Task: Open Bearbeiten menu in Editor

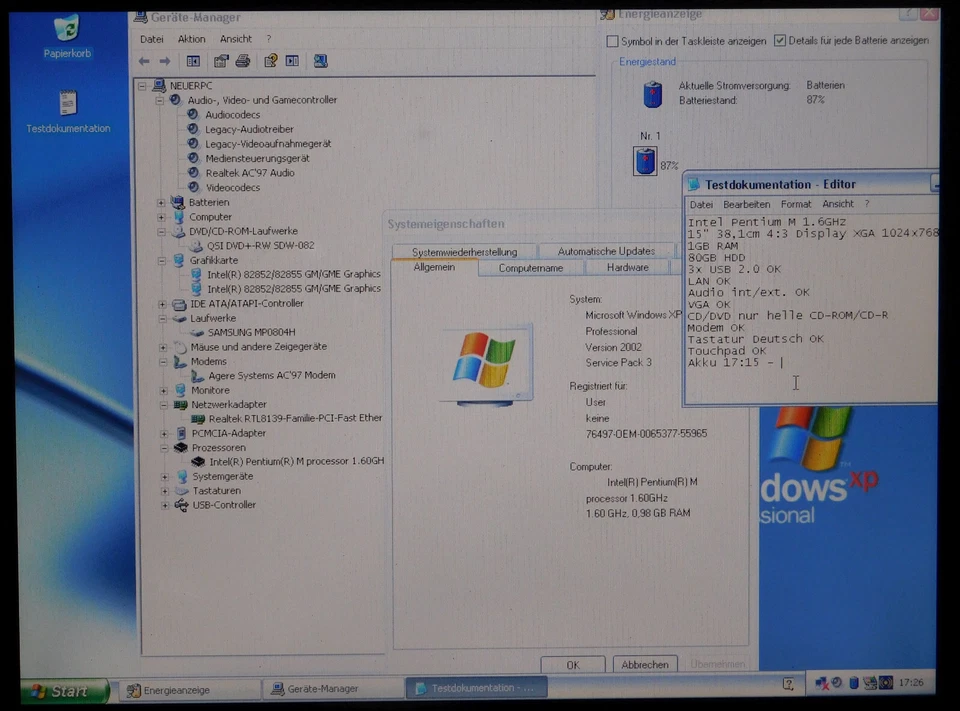Action: pos(746,205)
